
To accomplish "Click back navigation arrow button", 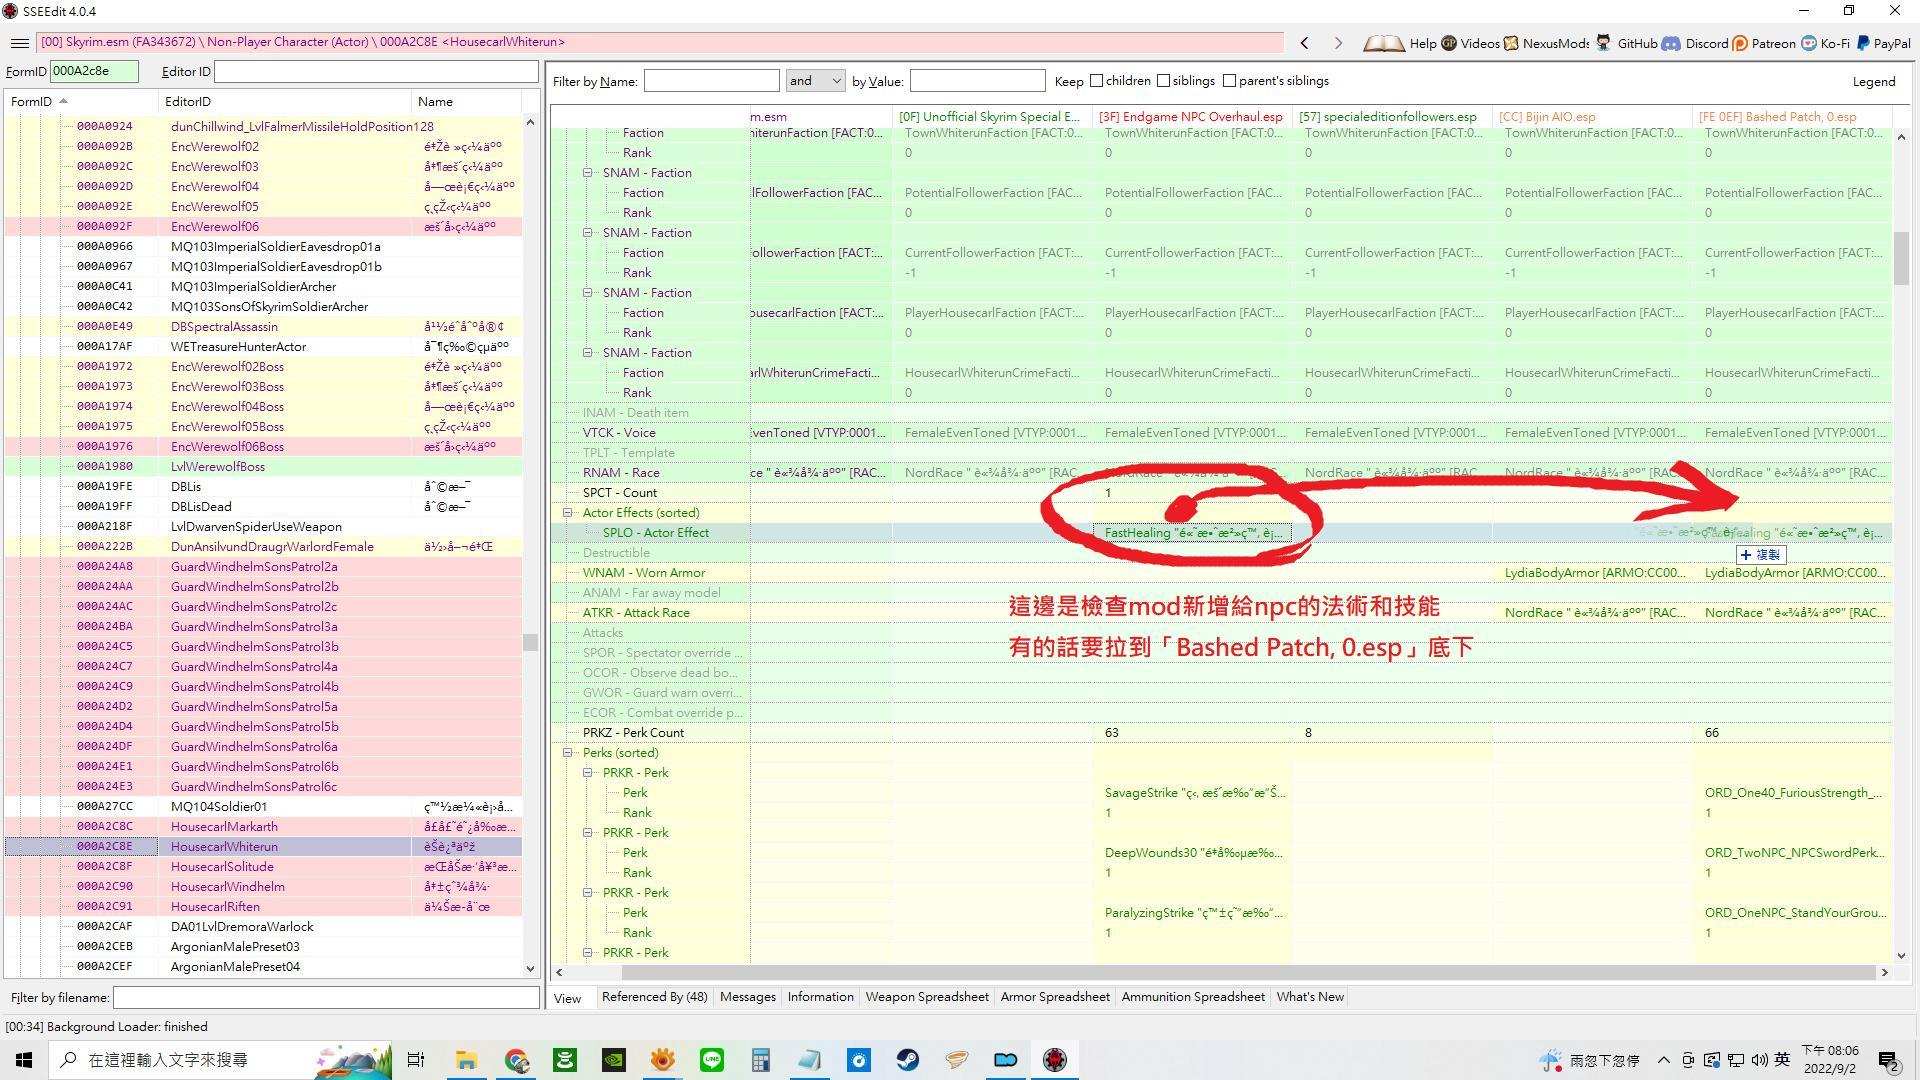I will 1305,42.
